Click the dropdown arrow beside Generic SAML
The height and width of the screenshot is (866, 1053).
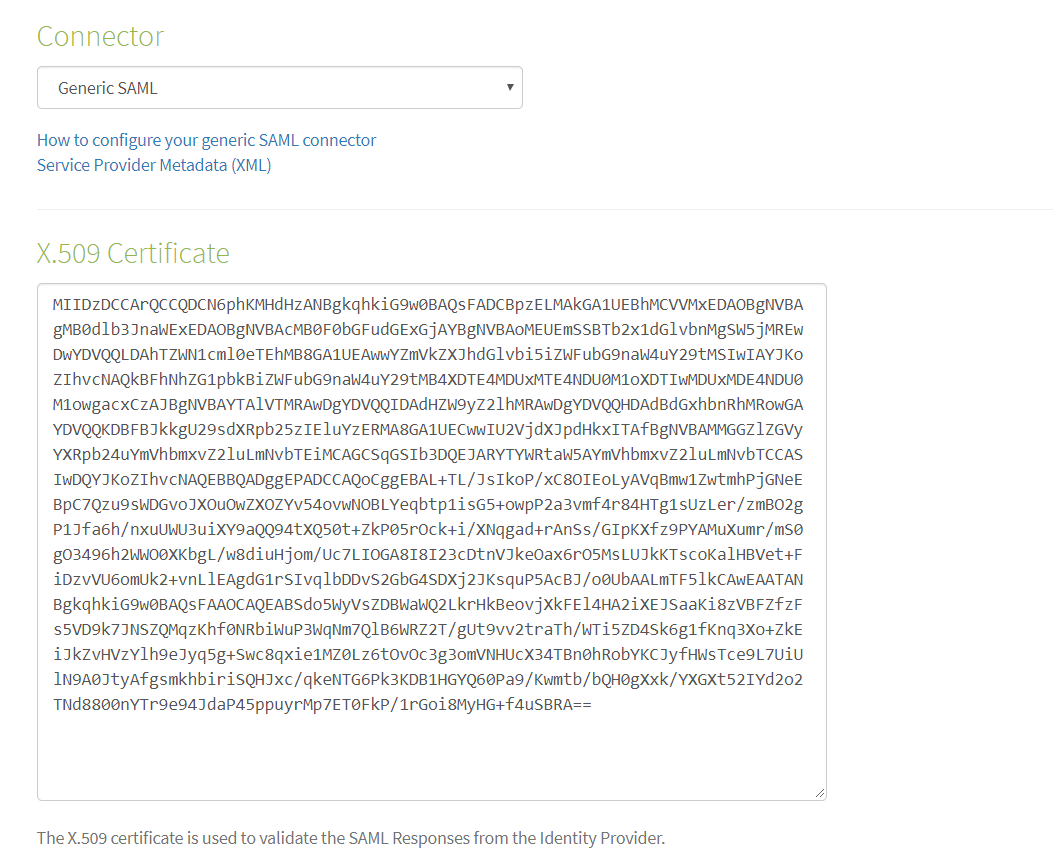point(510,87)
